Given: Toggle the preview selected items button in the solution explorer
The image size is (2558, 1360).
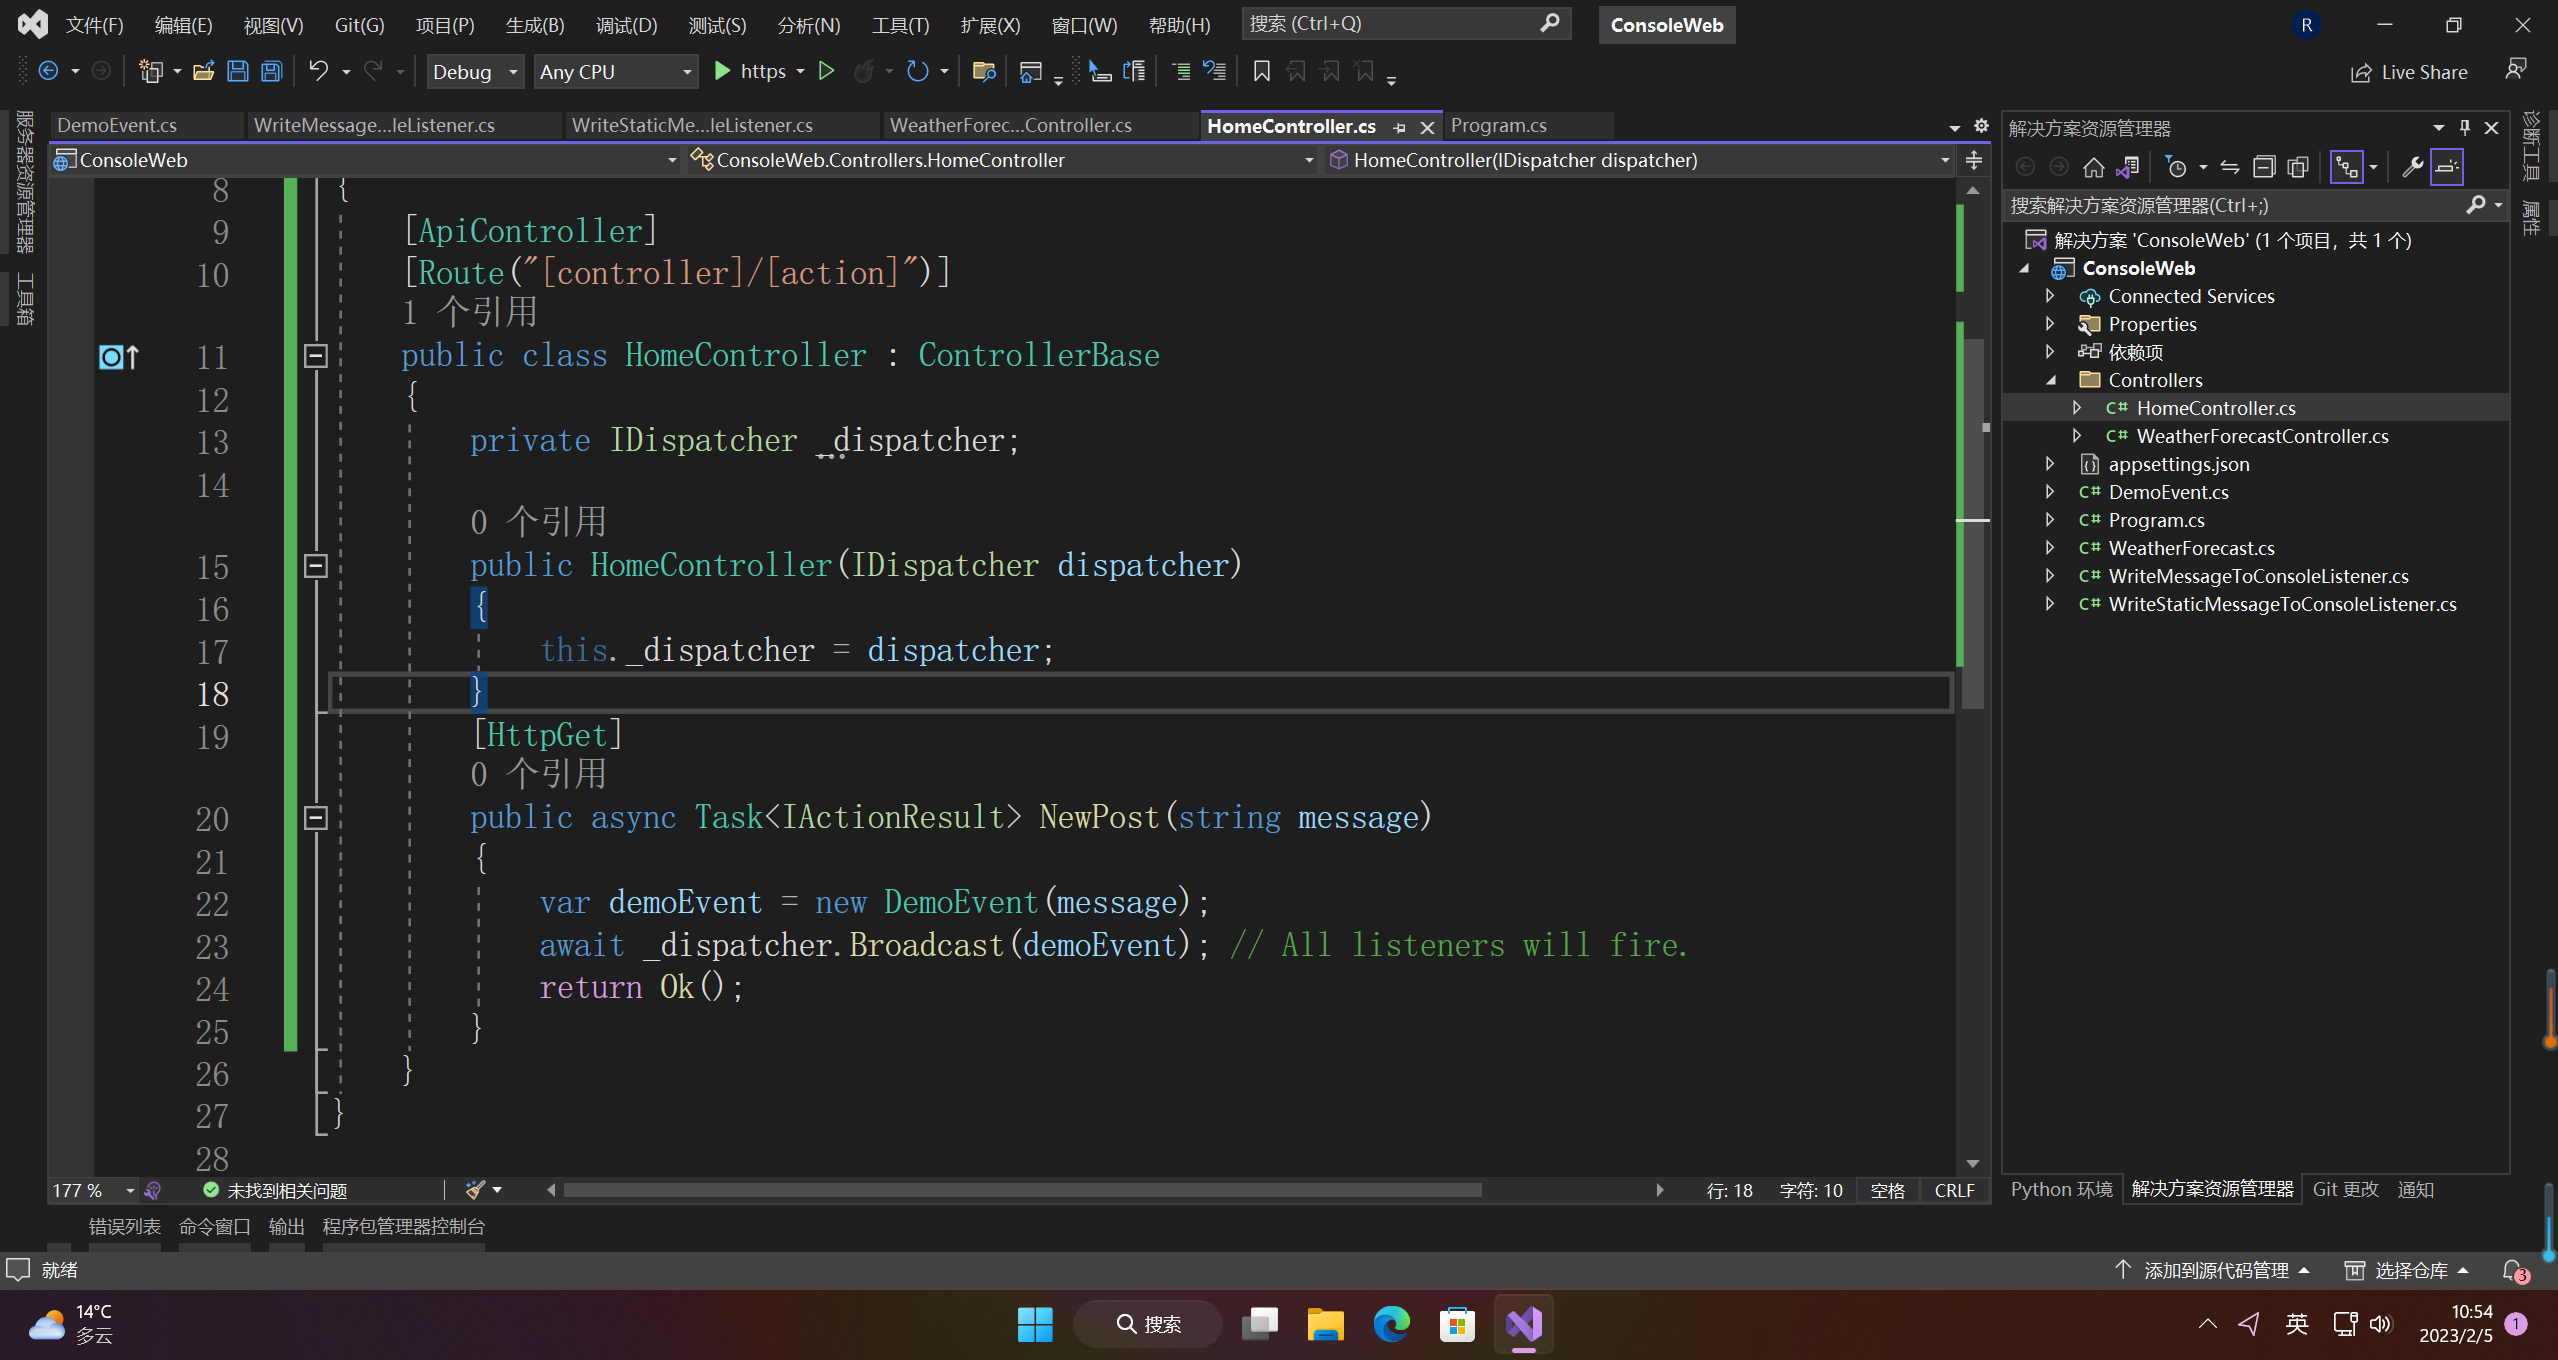Looking at the screenshot, I should tap(2447, 167).
